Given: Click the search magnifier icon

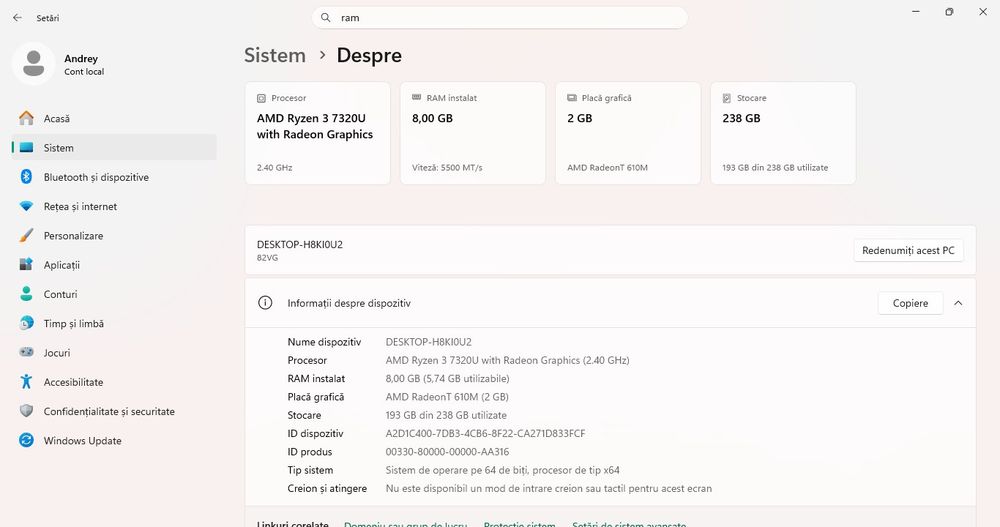Looking at the screenshot, I should click(x=325, y=18).
